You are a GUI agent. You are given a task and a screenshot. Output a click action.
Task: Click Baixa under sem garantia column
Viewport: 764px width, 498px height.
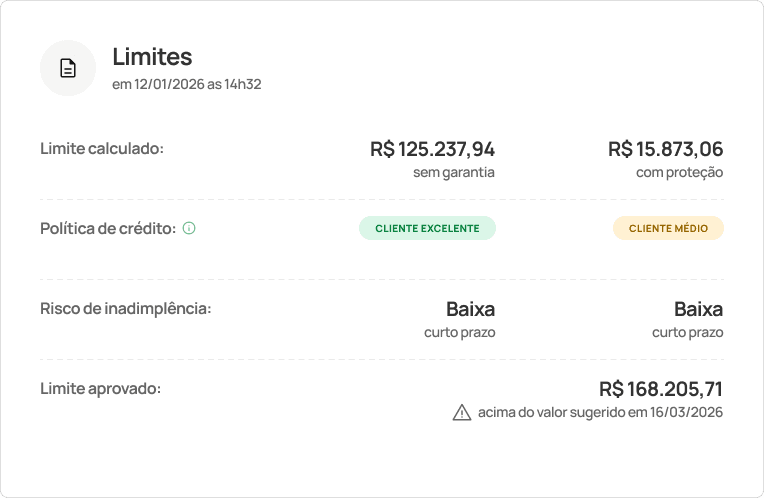pyautogui.click(x=470, y=309)
